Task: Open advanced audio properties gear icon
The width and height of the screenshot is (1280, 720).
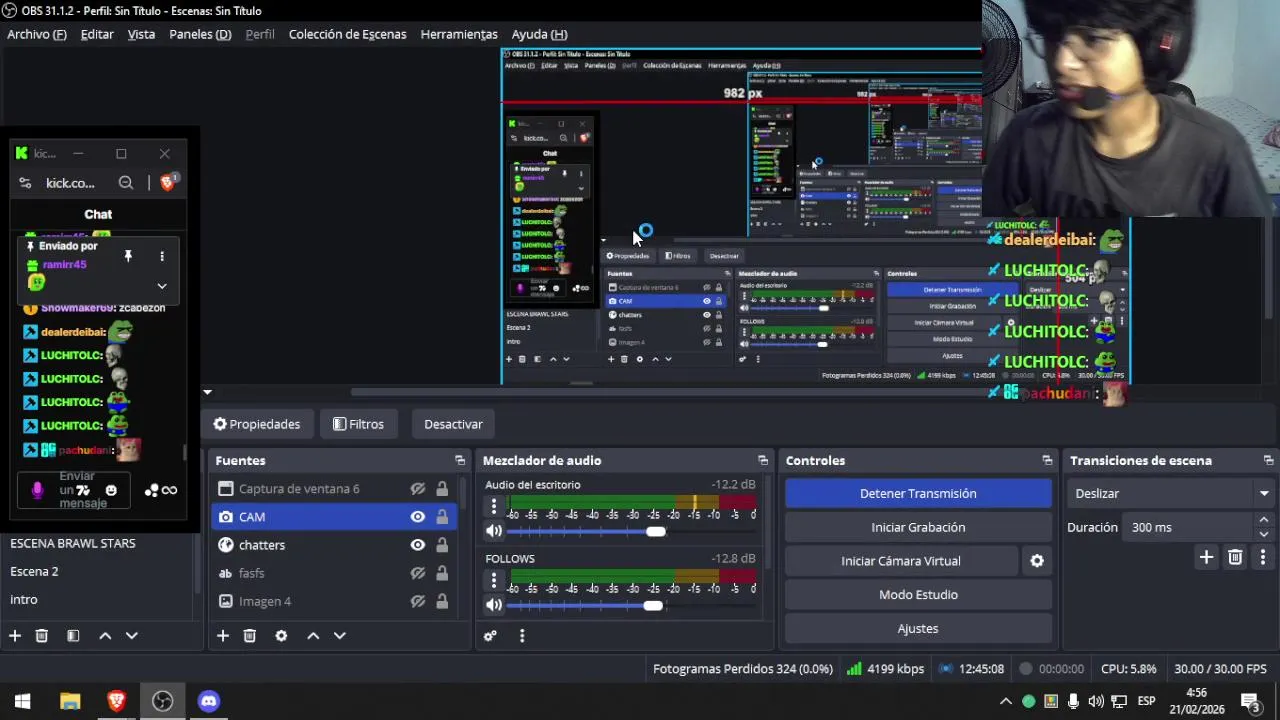Action: pos(490,635)
